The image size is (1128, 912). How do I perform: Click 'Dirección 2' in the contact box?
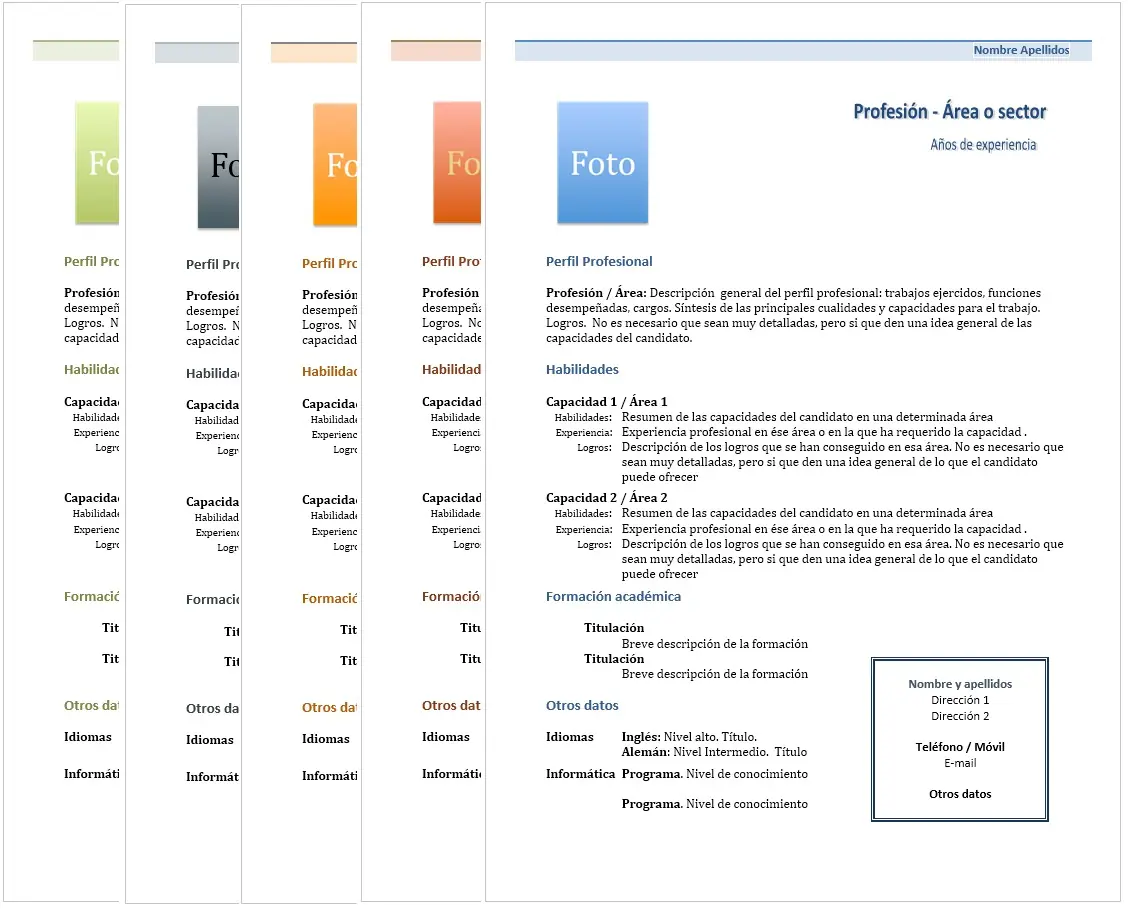pyautogui.click(x=960, y=716)
